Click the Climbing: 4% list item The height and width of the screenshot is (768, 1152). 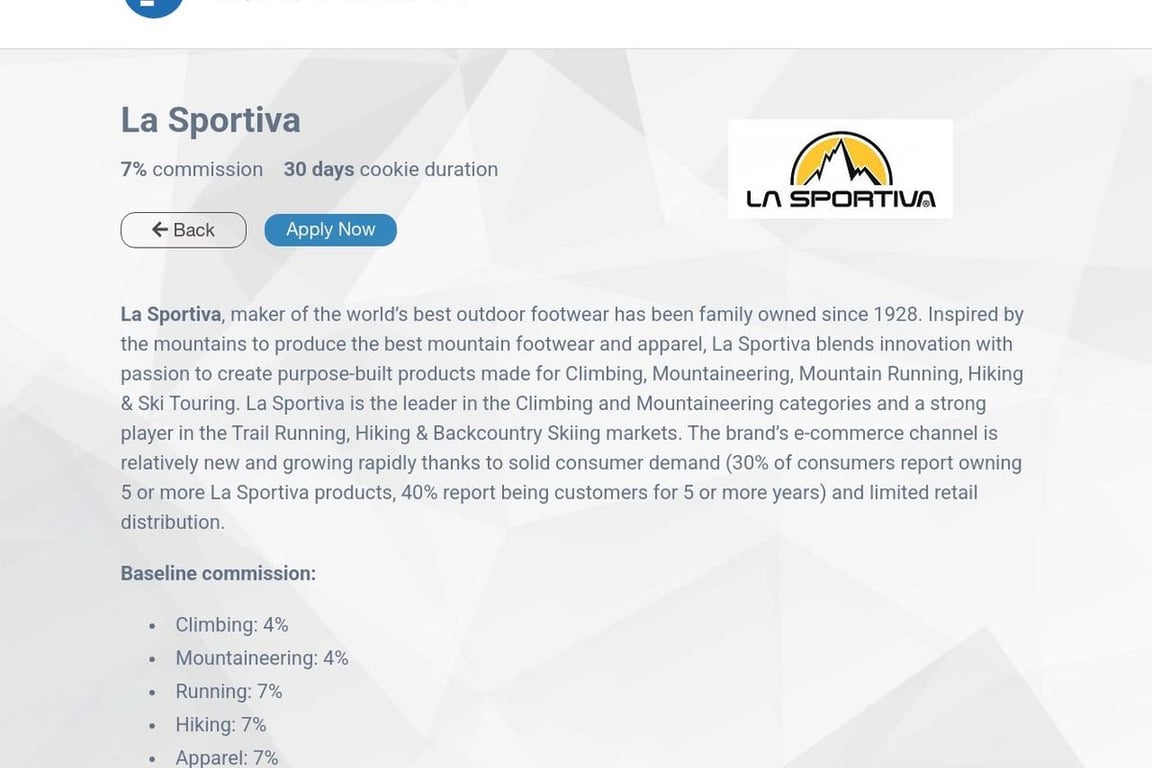(x=232, y=625)
